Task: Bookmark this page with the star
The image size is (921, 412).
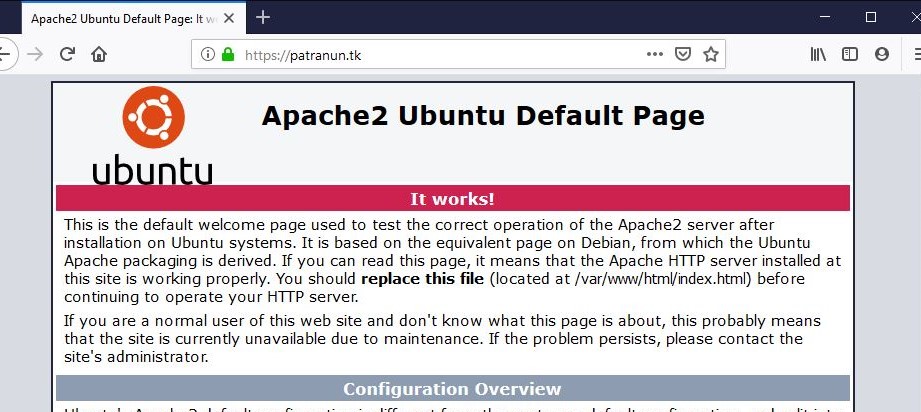Action: [711, 54]
